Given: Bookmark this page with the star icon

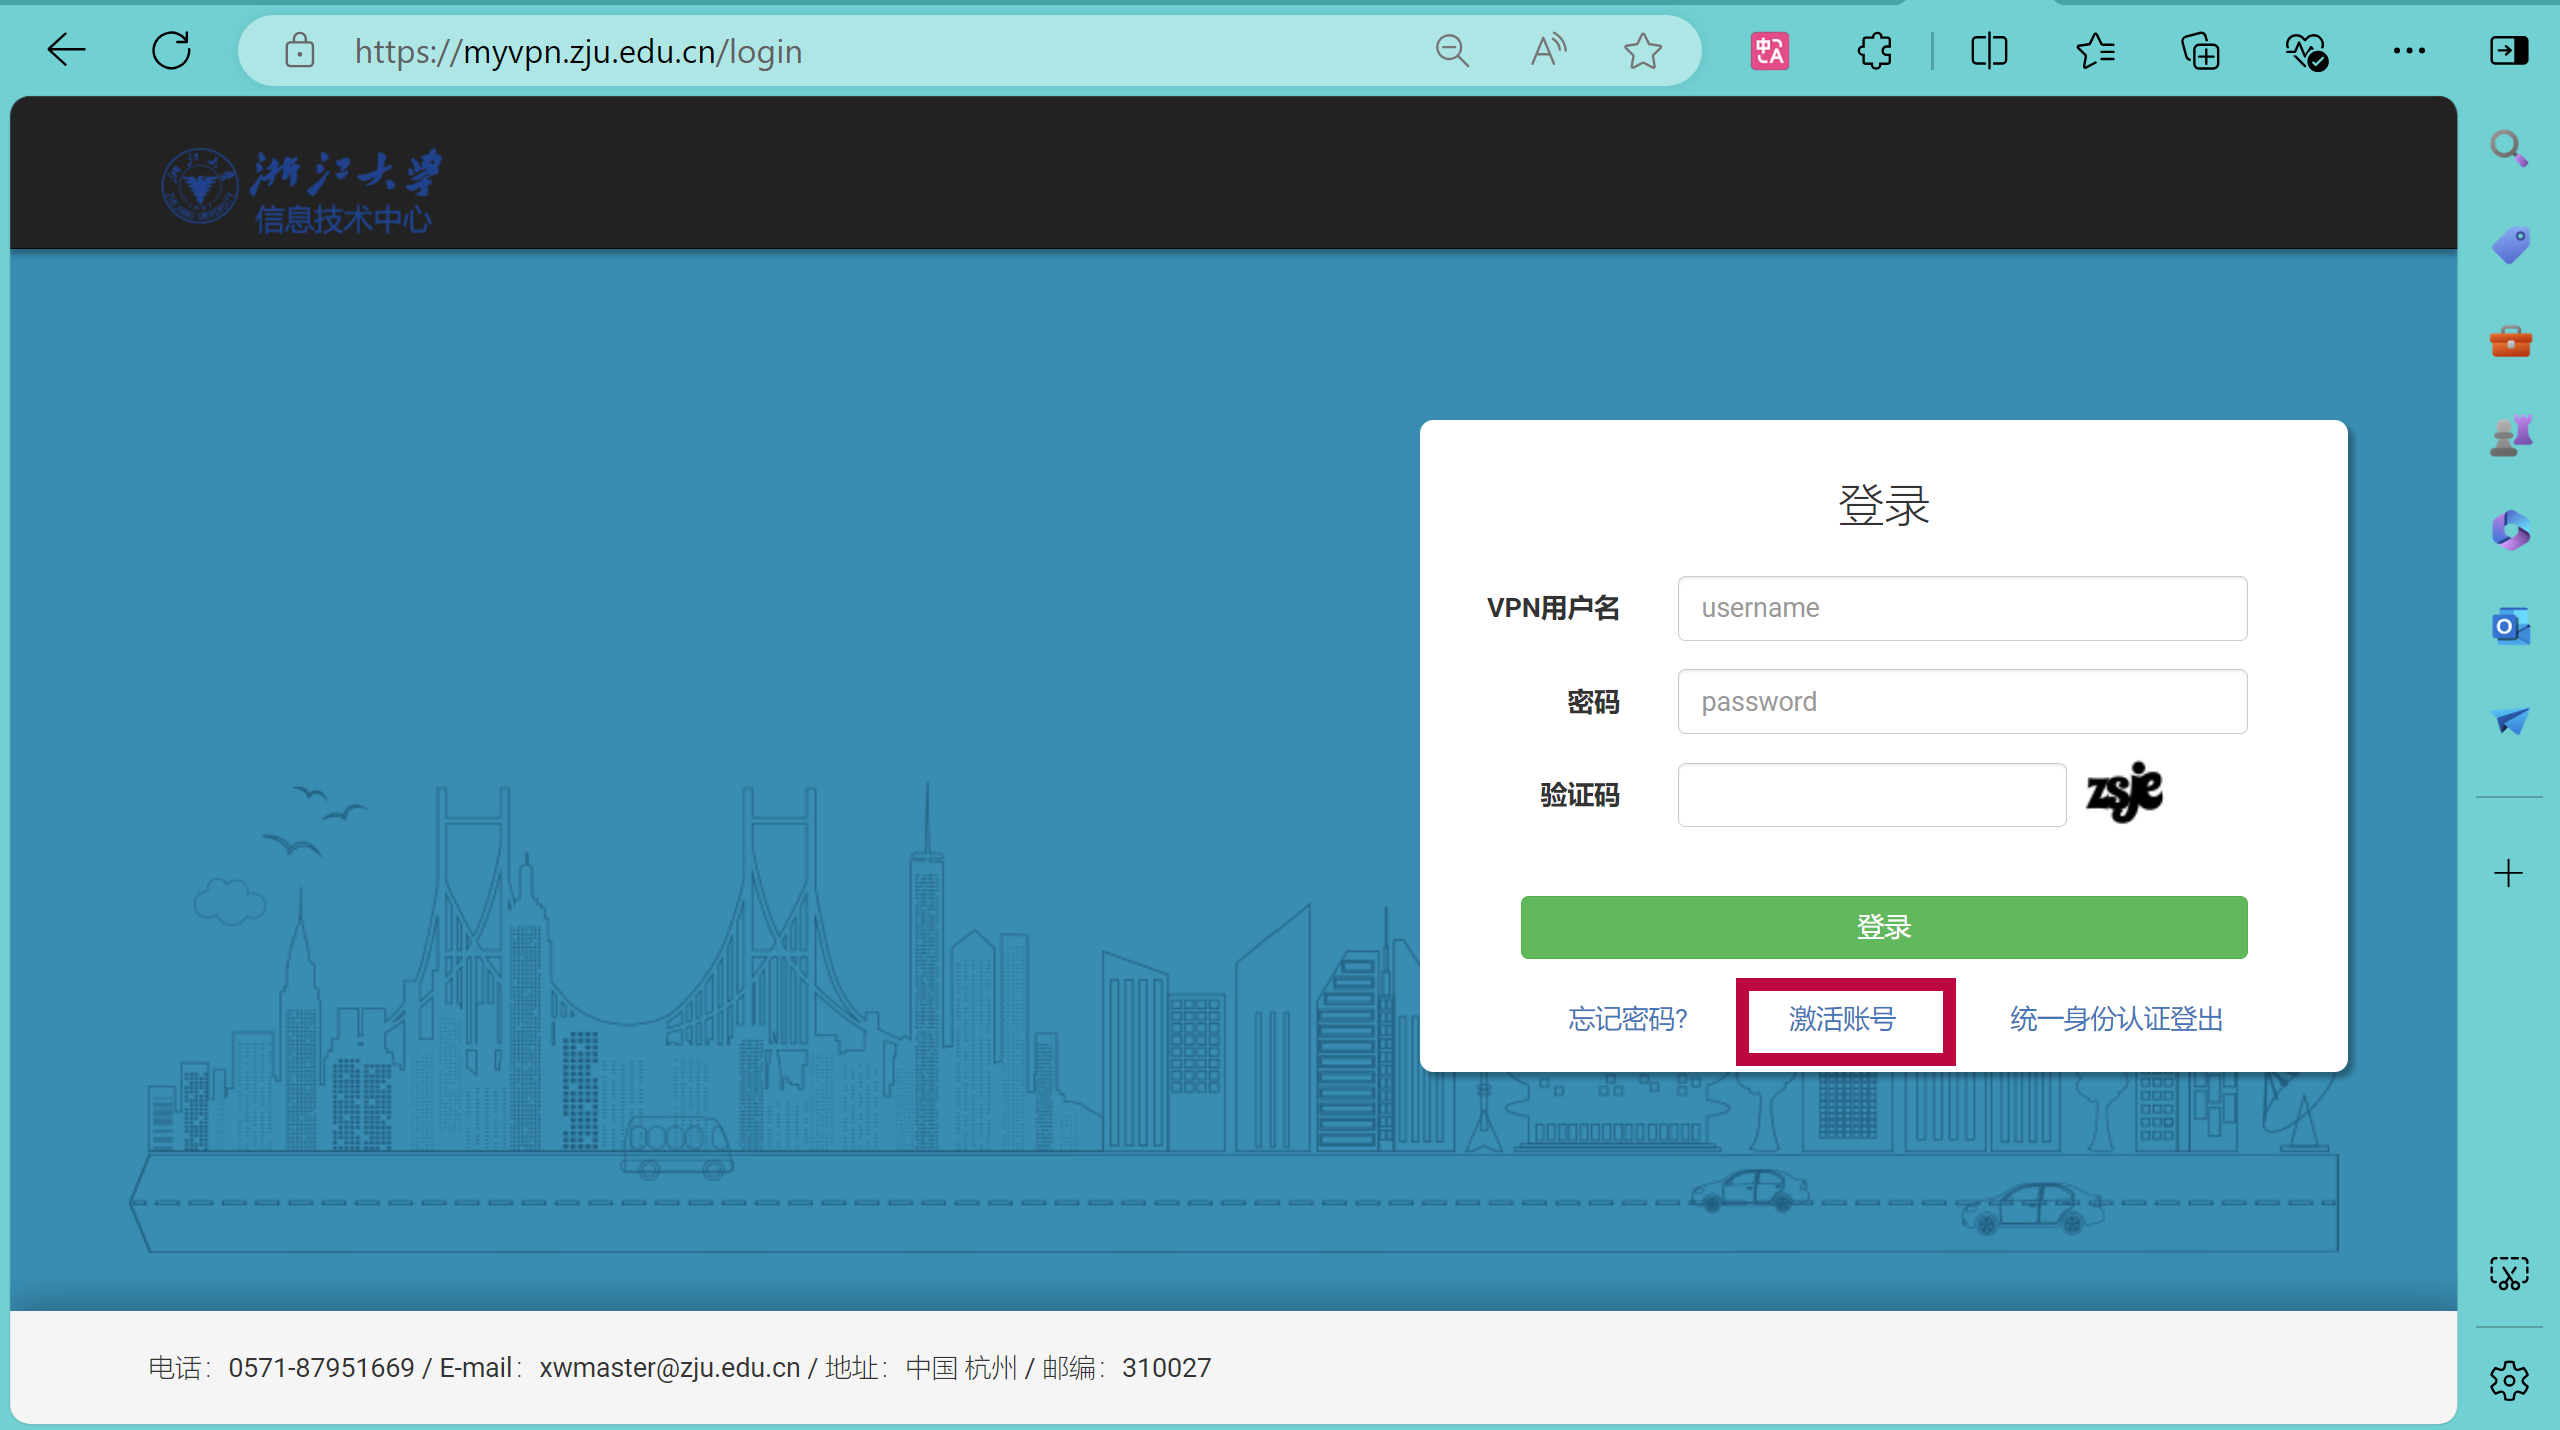Looking at the screenshot, I should click(1642, 50).
